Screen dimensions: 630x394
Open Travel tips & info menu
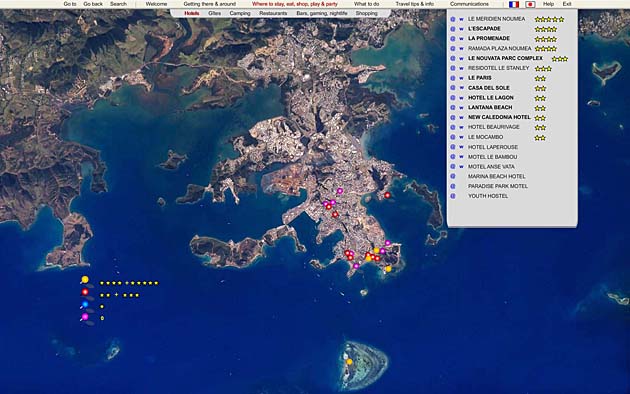[414, 4]
